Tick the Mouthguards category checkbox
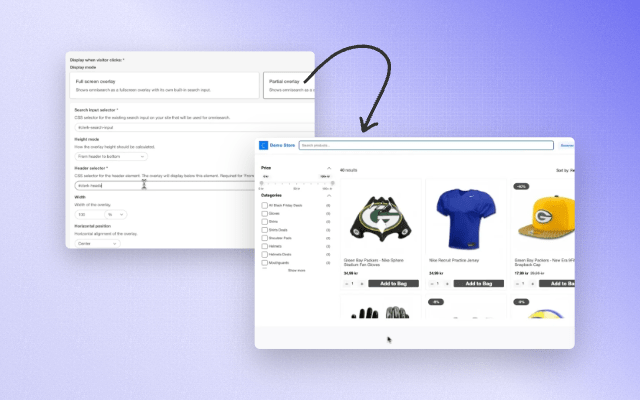Image resolution: width=640 pixels, height=400 pixels. (264, 262)
